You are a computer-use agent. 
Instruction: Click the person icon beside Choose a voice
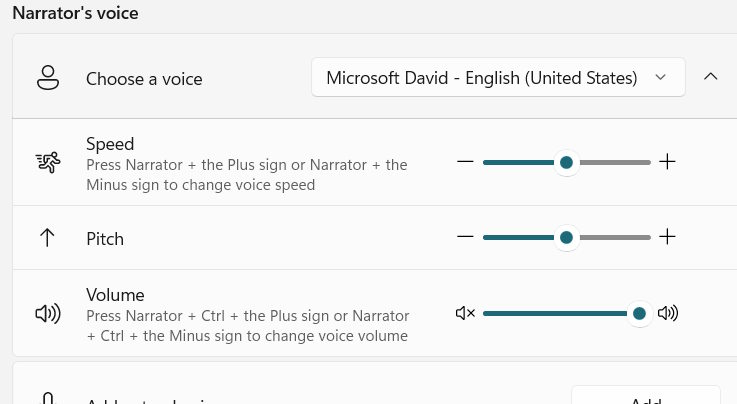(x=47, y=78)
